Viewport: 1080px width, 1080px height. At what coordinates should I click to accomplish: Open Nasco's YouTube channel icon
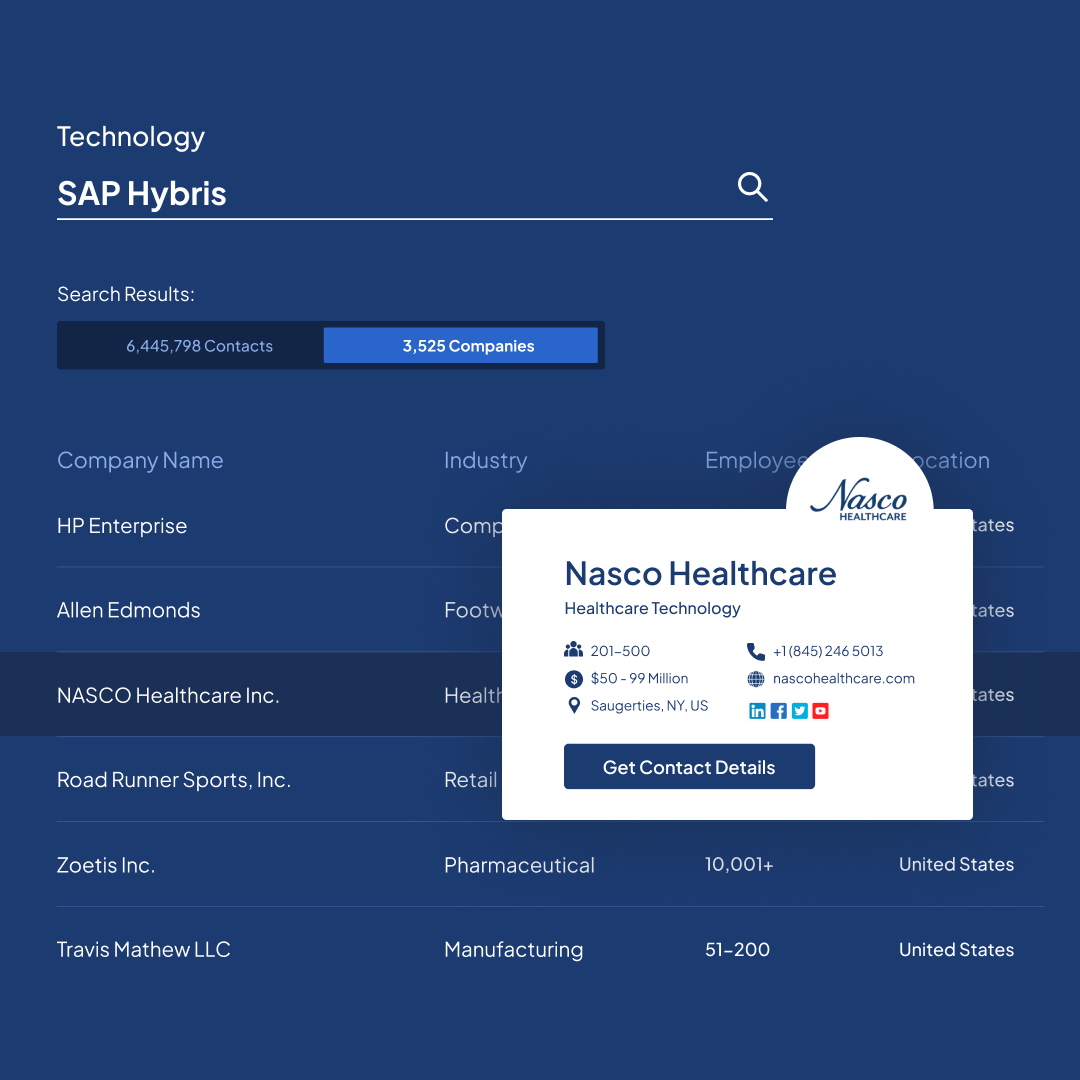820,711
